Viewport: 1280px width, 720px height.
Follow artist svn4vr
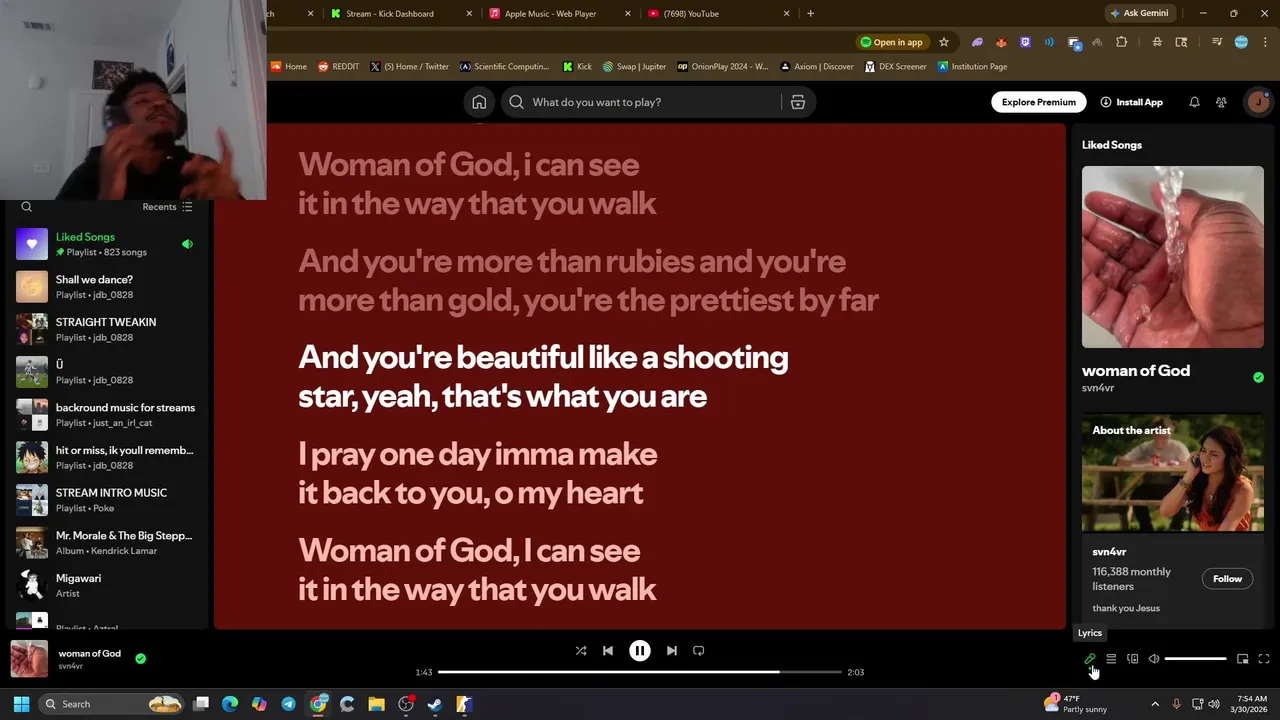(x=1227, y=579)
